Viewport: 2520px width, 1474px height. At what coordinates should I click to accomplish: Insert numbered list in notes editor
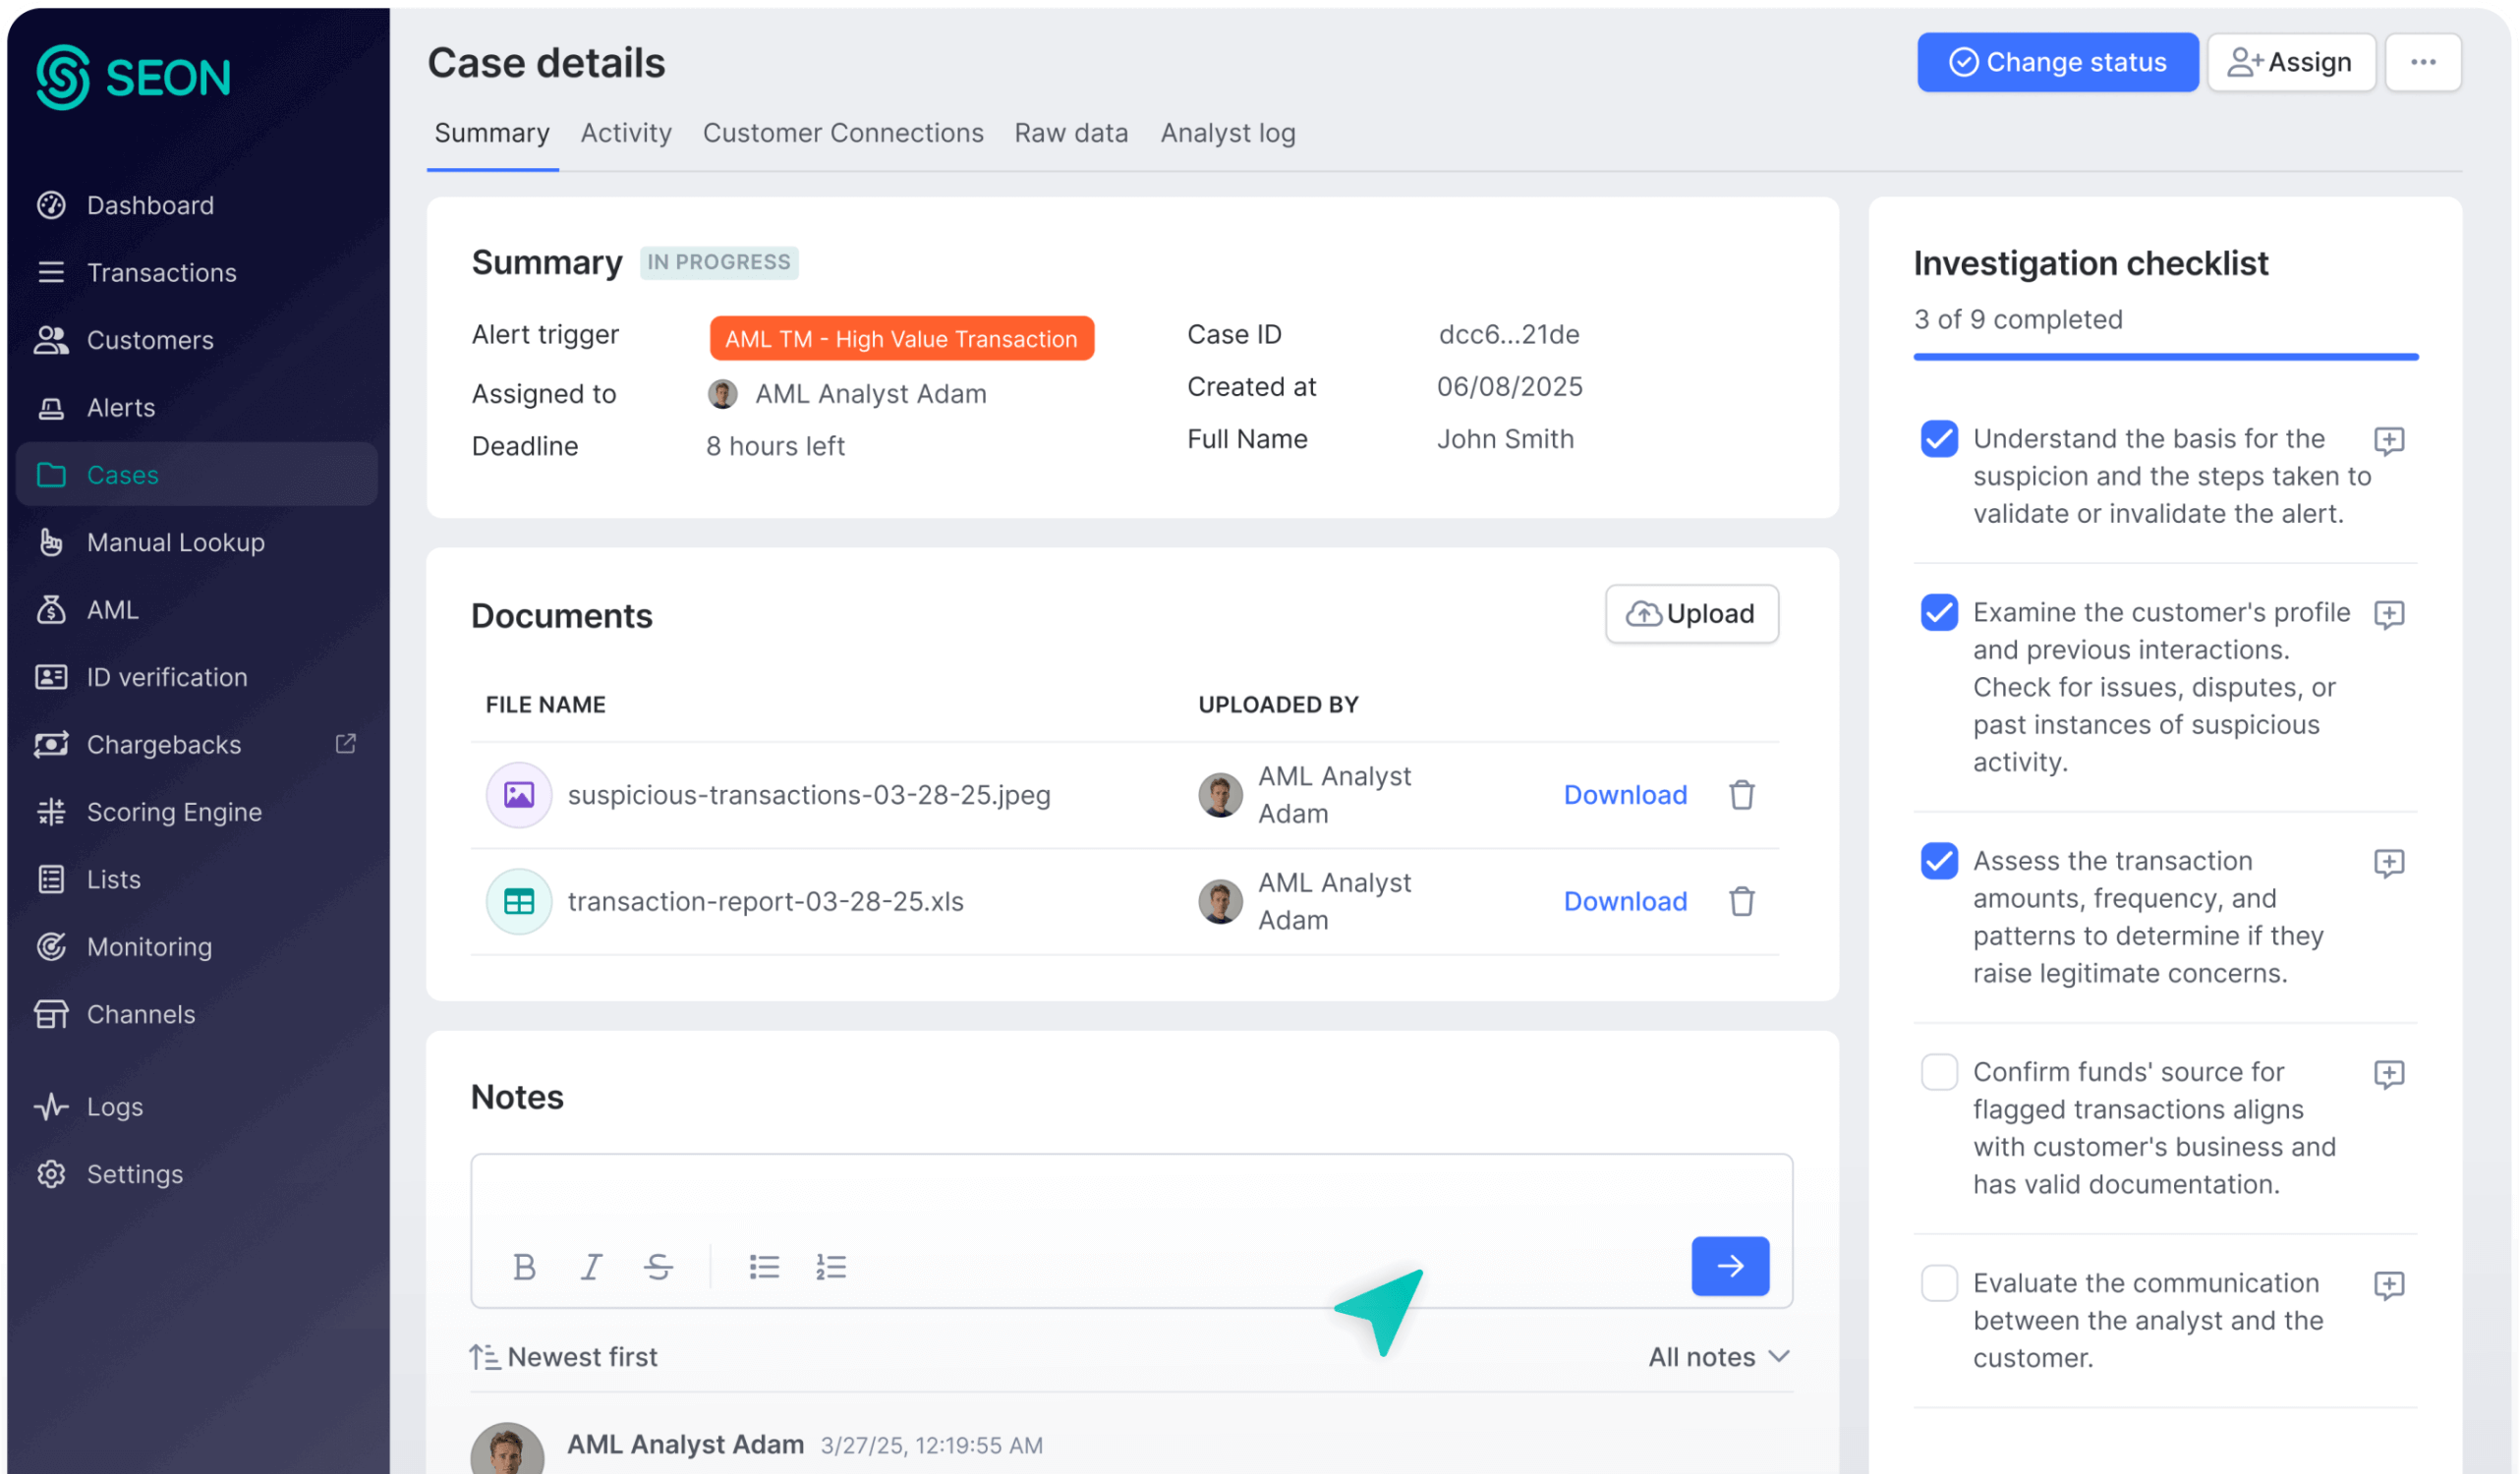[x=831, y=1267]
